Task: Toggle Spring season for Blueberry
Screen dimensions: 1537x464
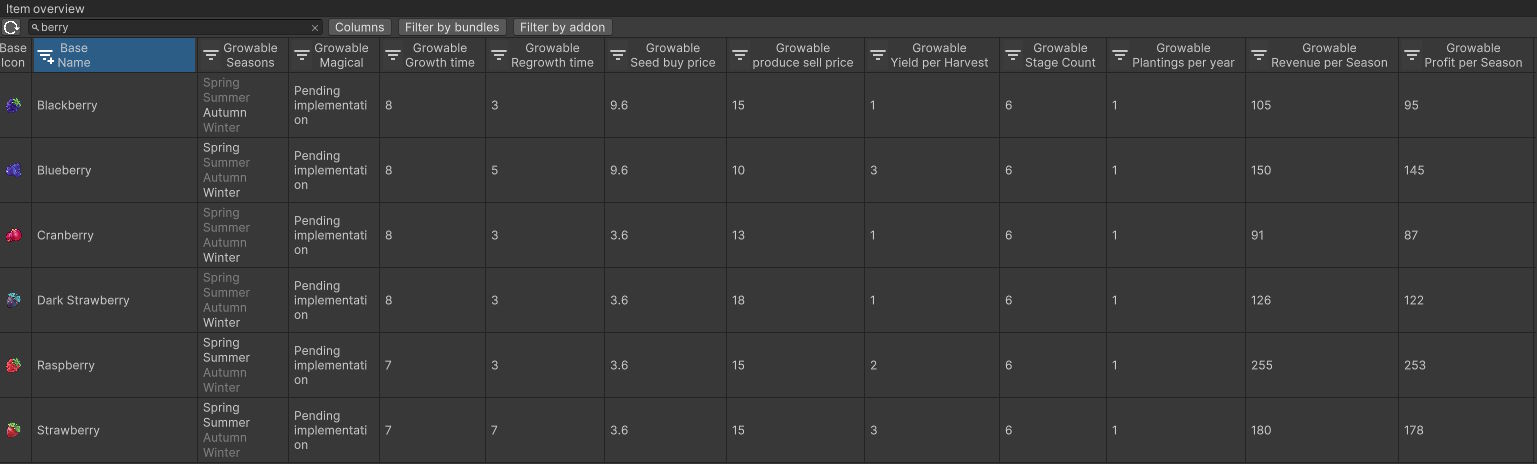Action: click(x=221, y=148)
